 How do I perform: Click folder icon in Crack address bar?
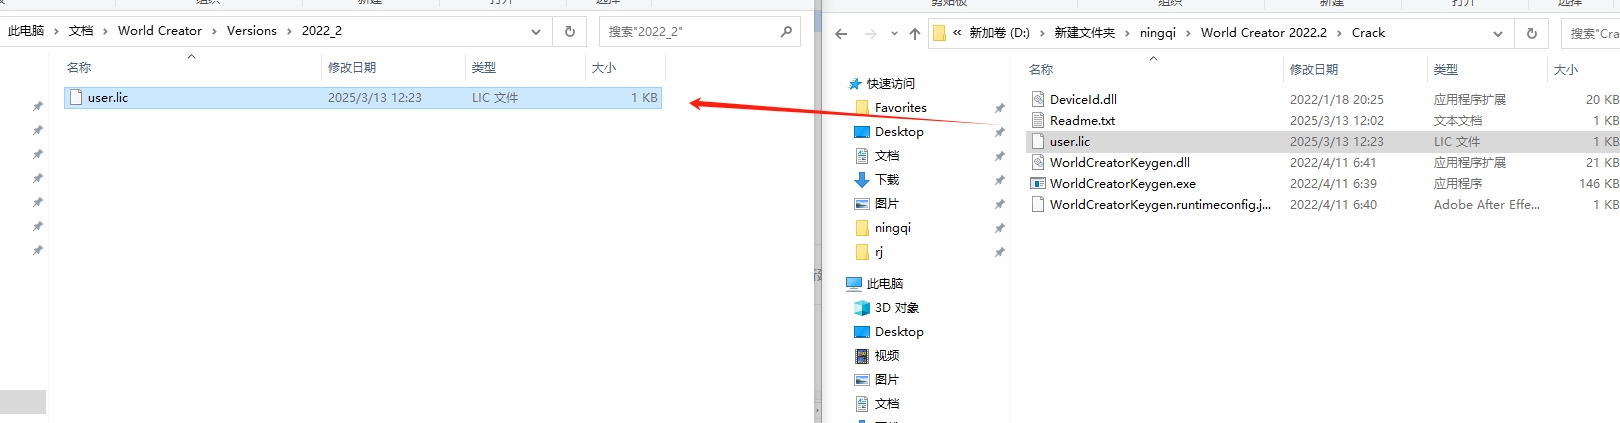pos(939,33)
